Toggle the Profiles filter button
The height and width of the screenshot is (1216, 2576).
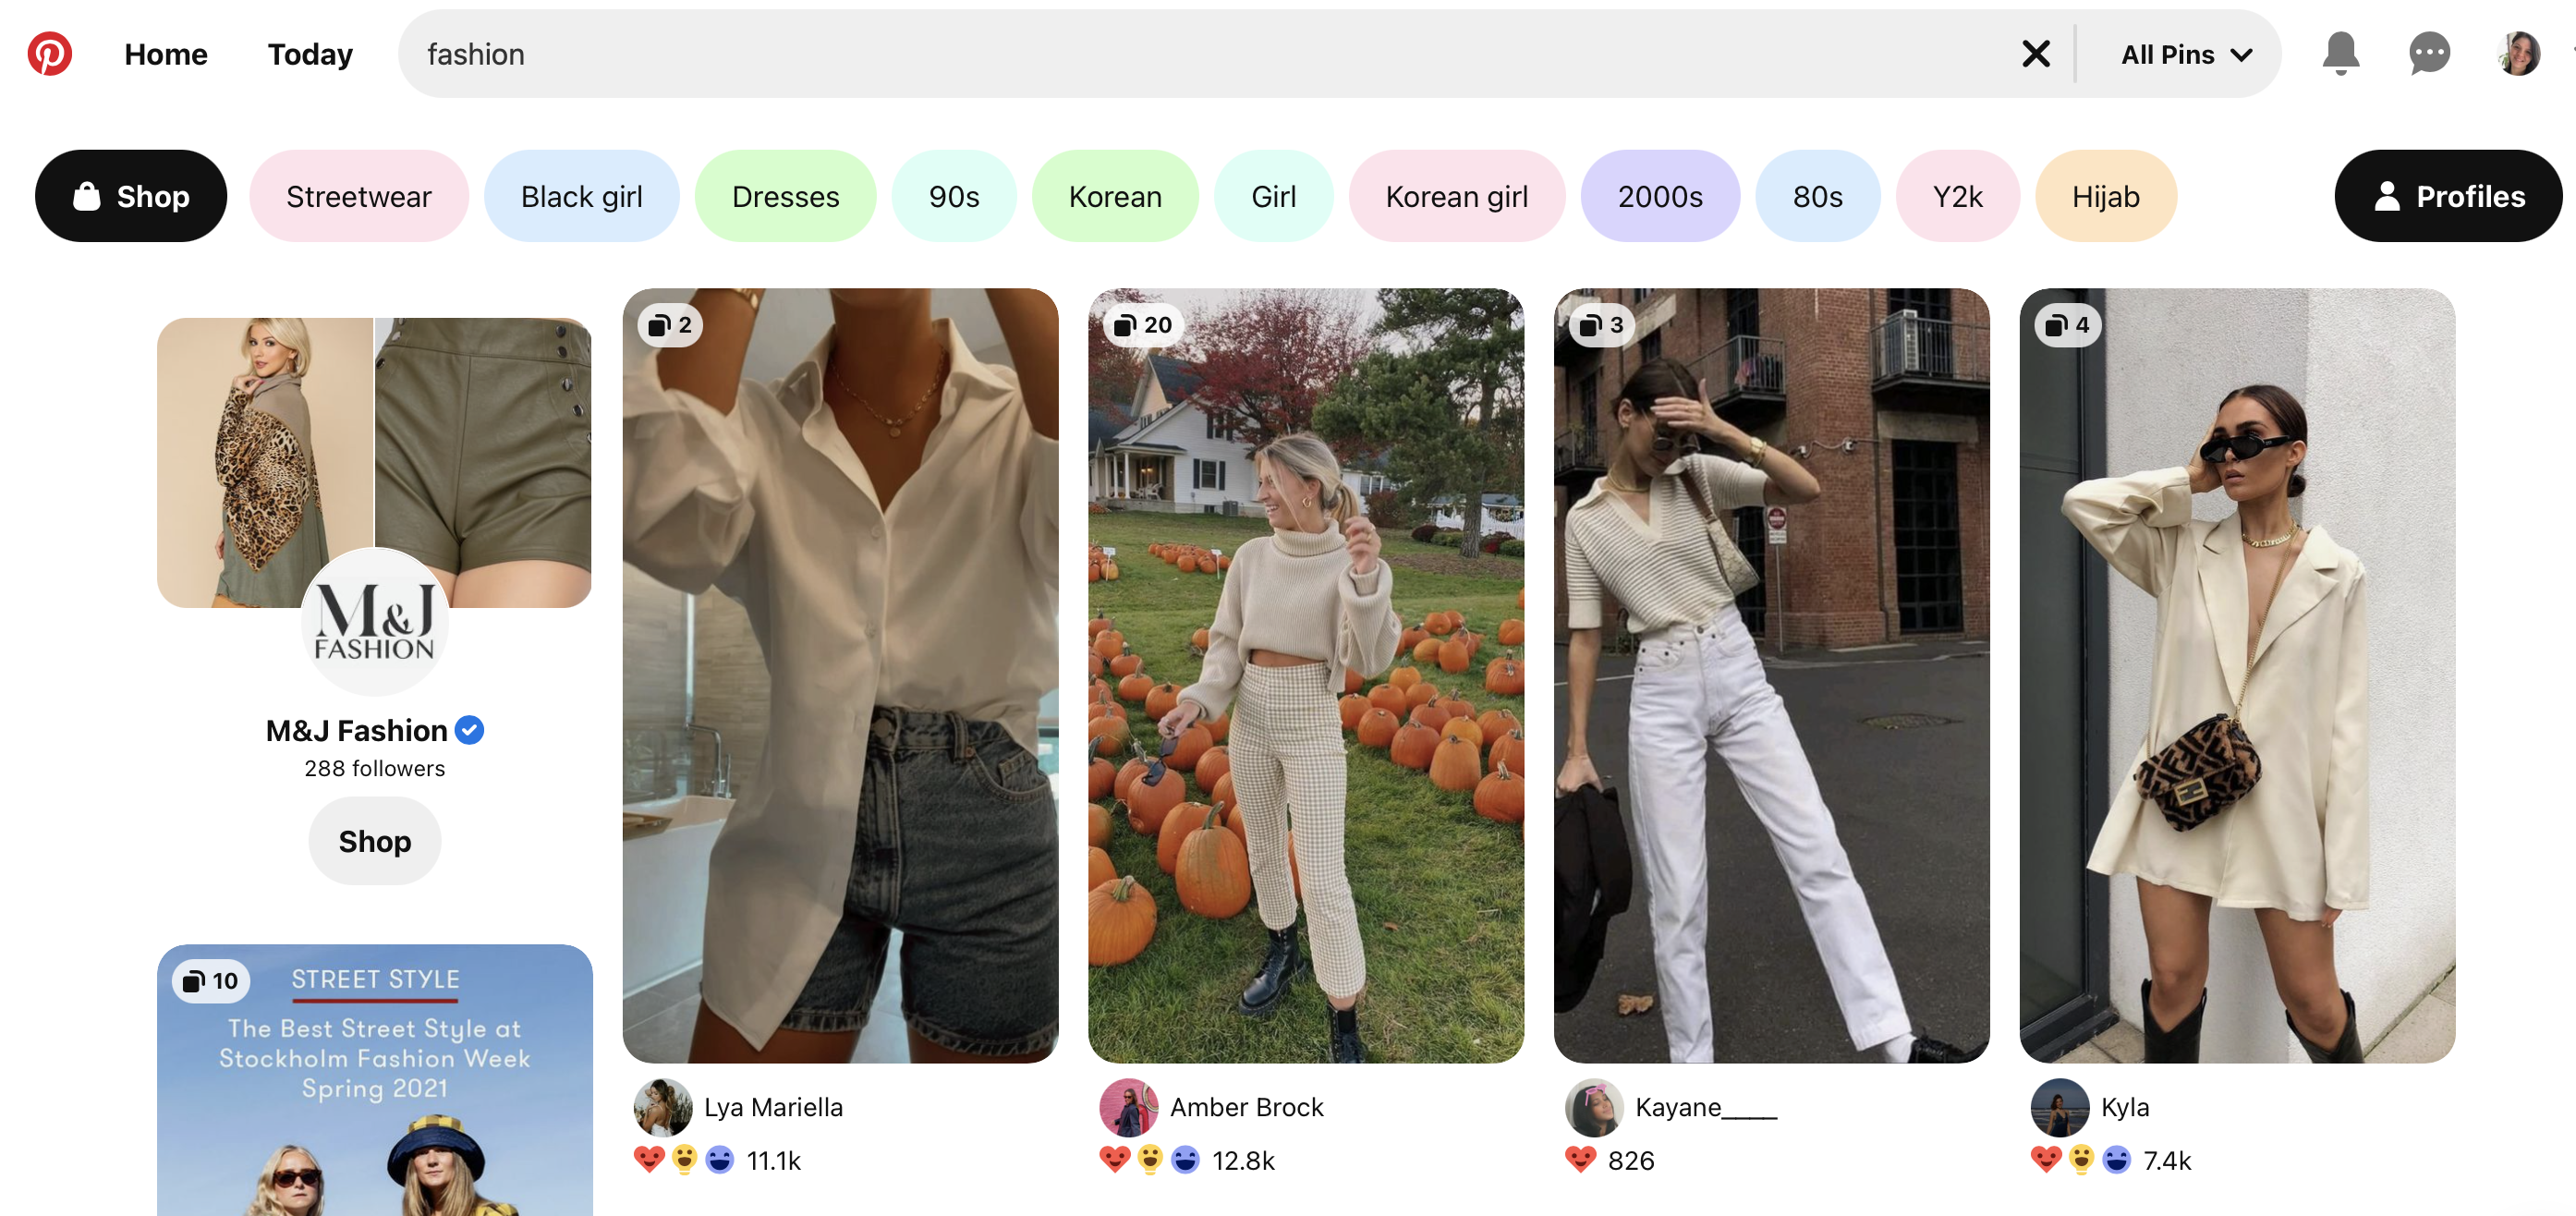pos(2448,196)
